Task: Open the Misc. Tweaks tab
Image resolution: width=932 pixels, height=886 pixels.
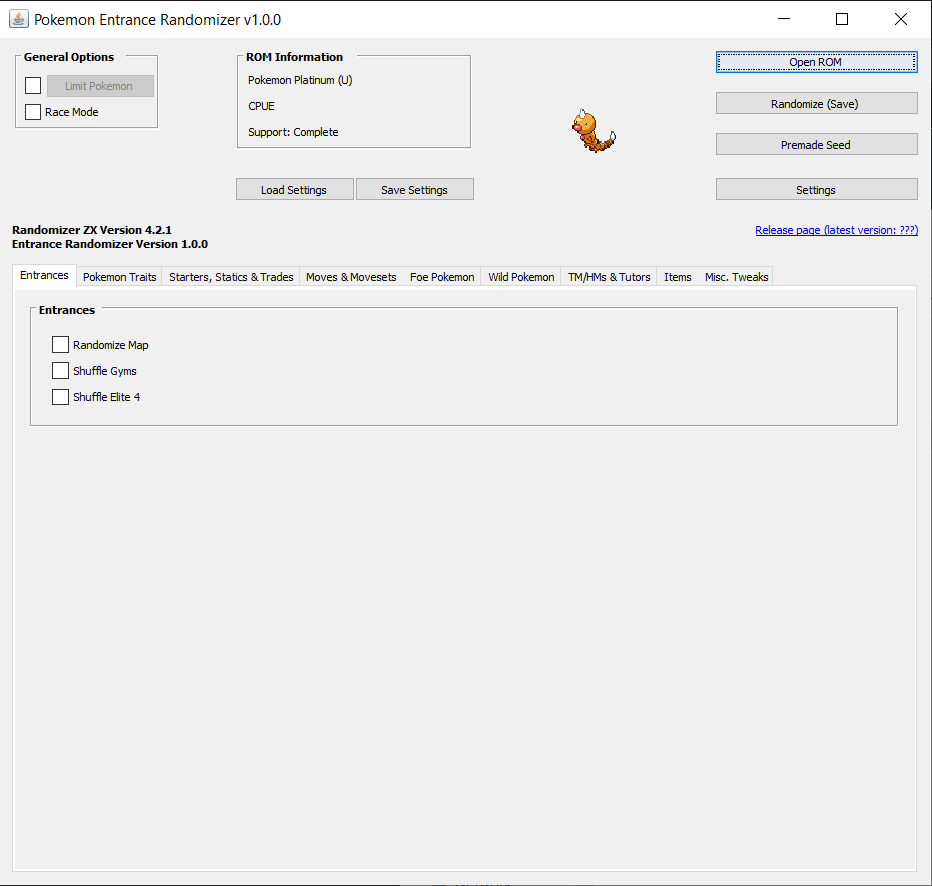Action: coord(736,277)
